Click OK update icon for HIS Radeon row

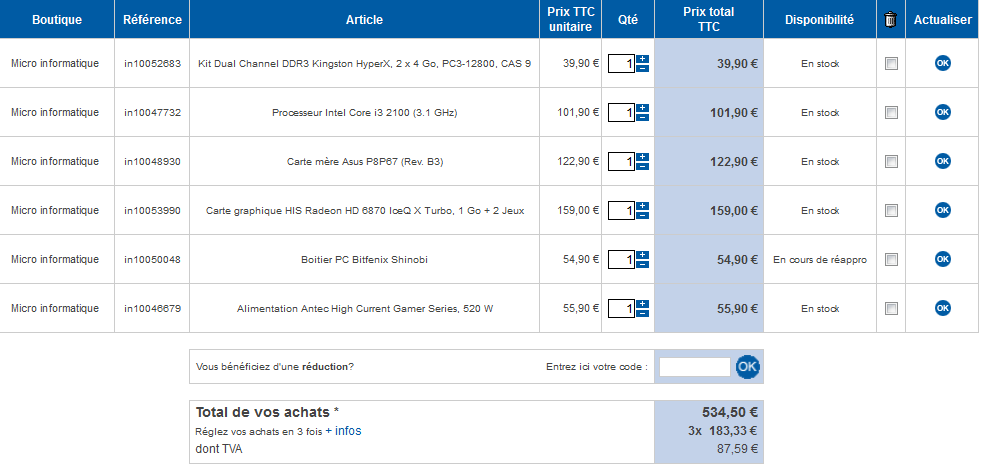[942, 210]
